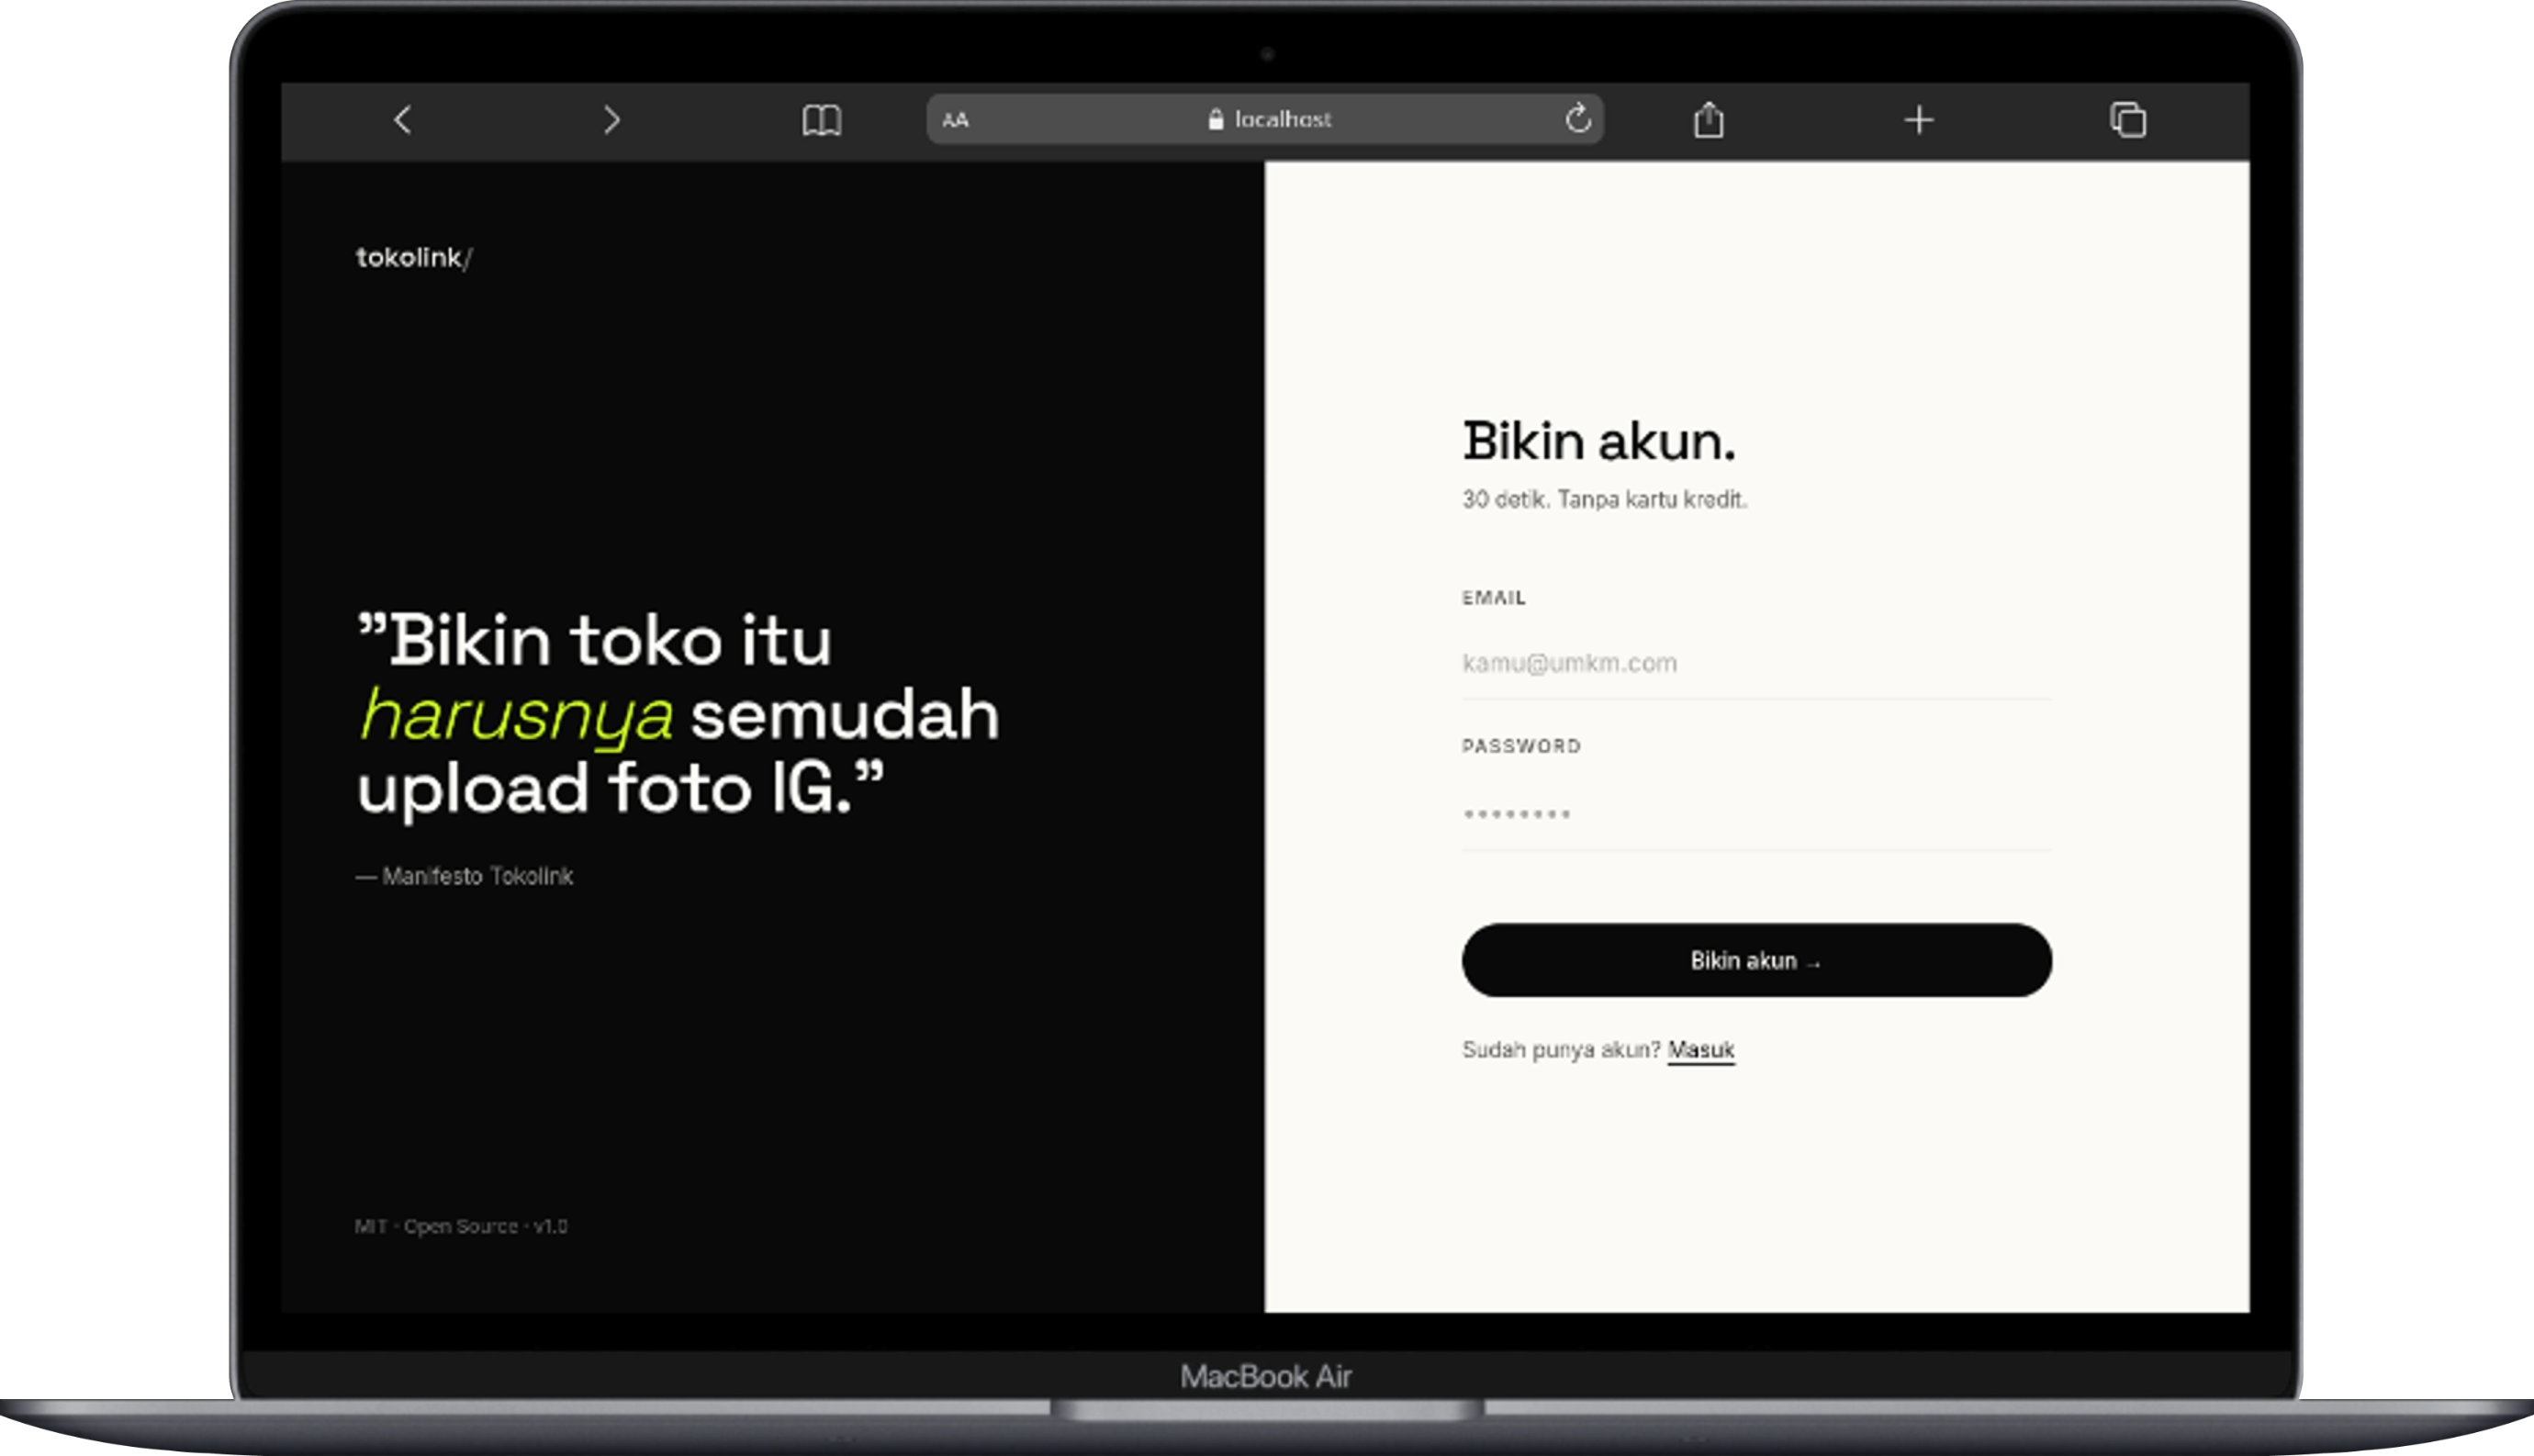Focus the Password input field
The height and width of the screenshot is (1456, 2534).
pos(1757,814)
